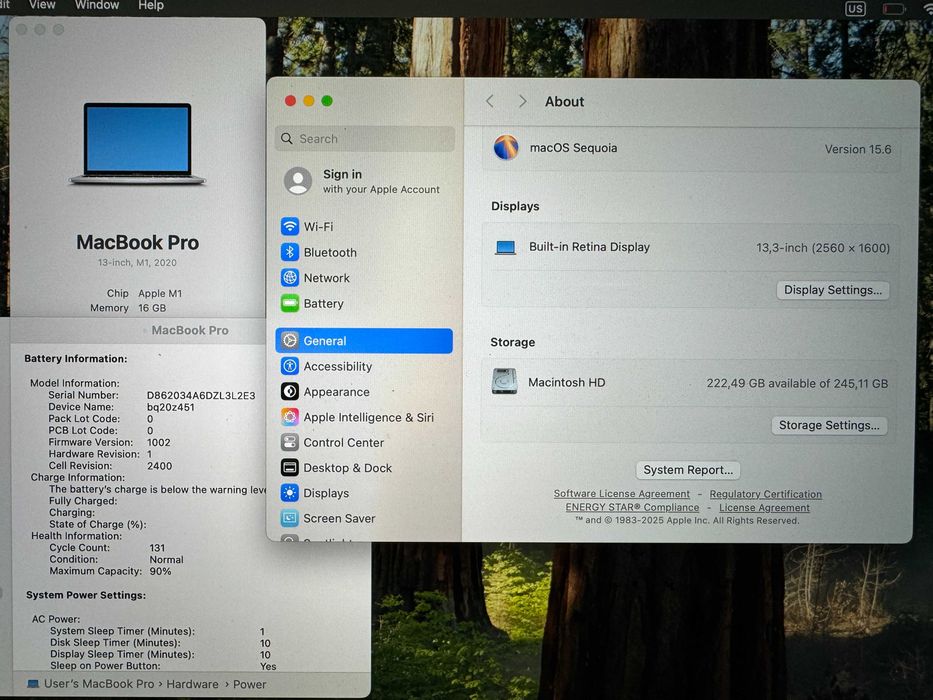Click the System Report... button

tap(688, 470)
